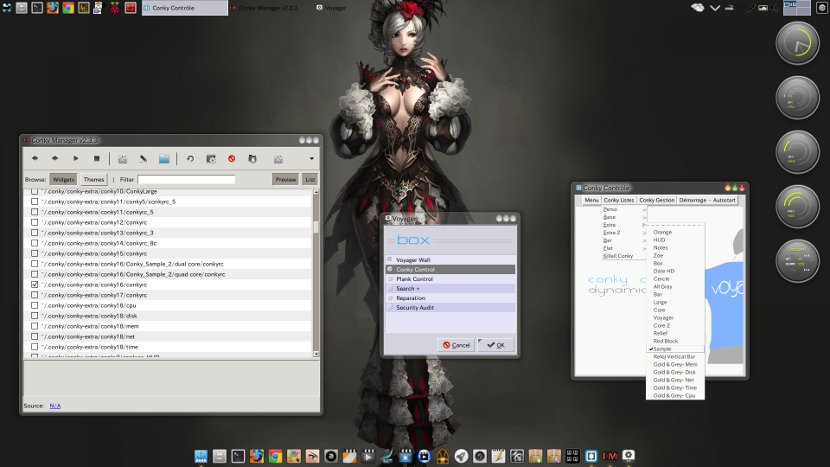Click the List view button

click(310, 179)
